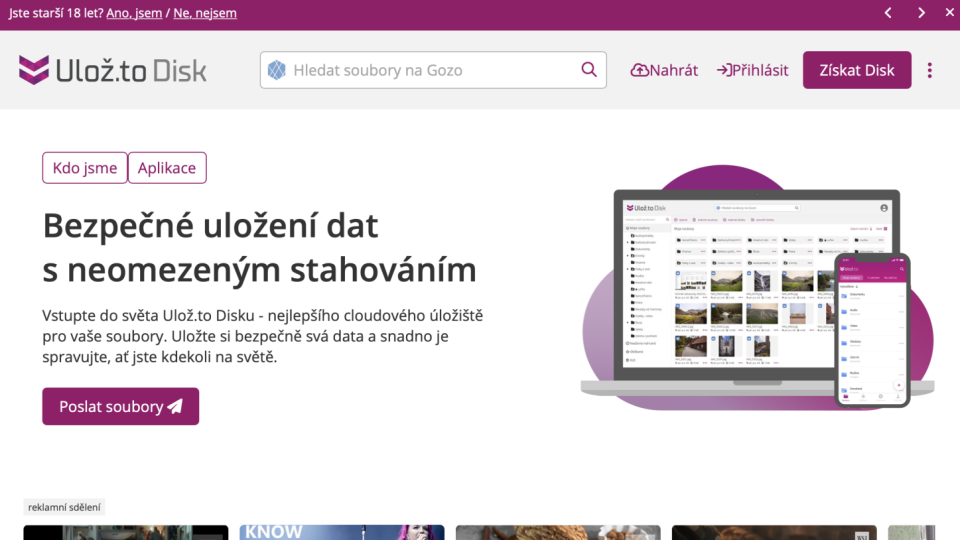
Task: Click the Ulož.to Disk logo
Action: [113, 70]
